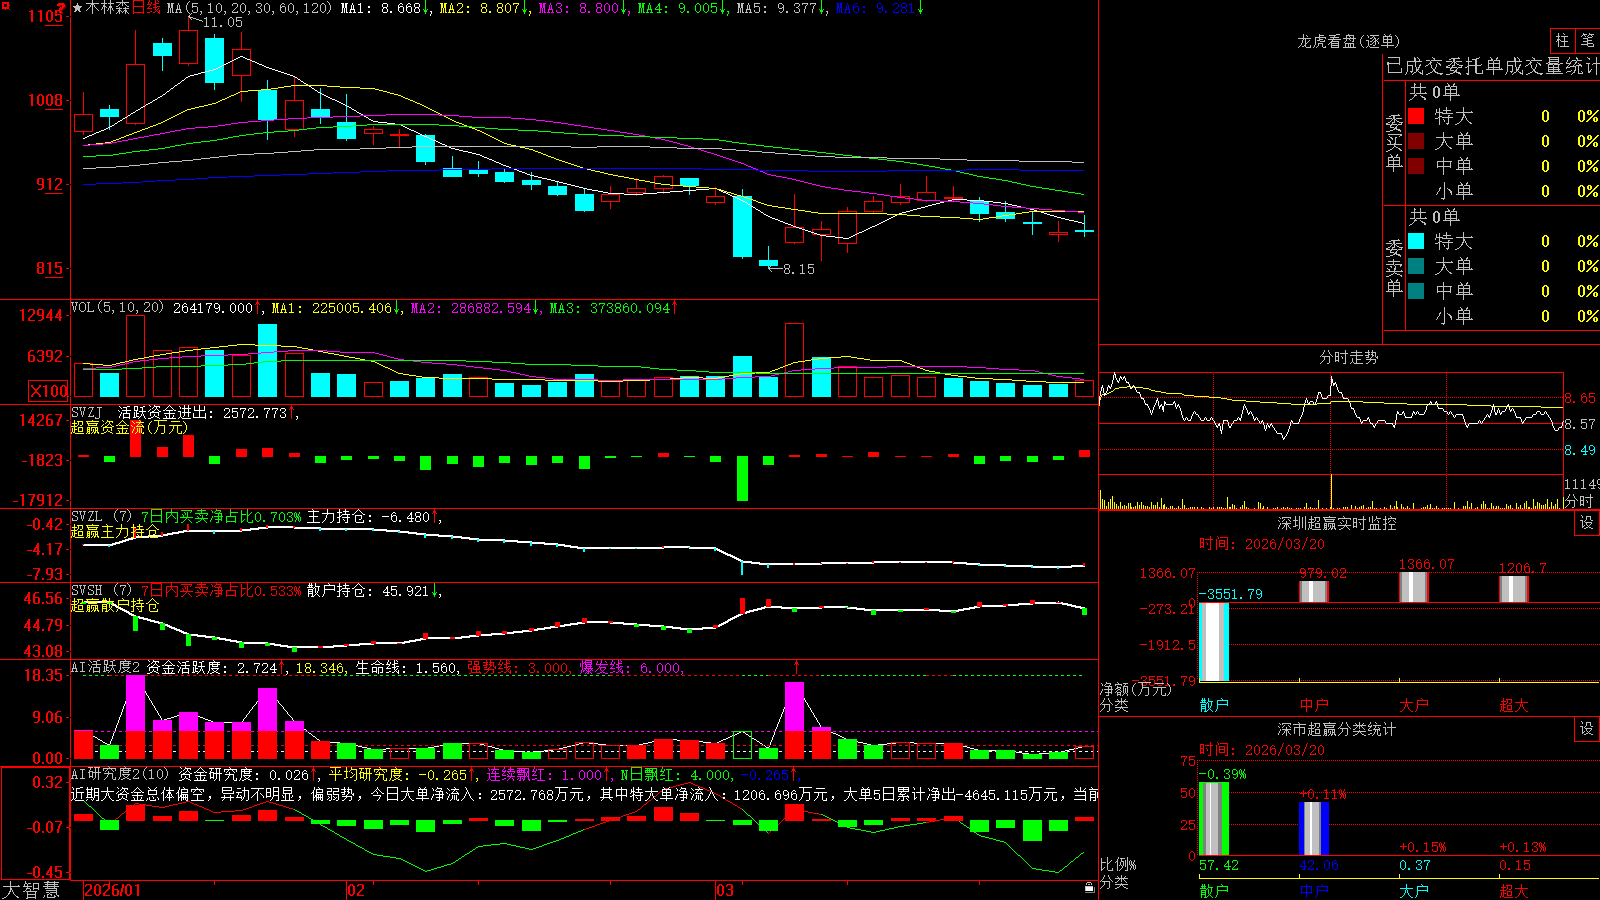This screenshot has height=900, width=1600.
Task: Click the 大智慧 logo at bottom-left
Action: (31, 890)
